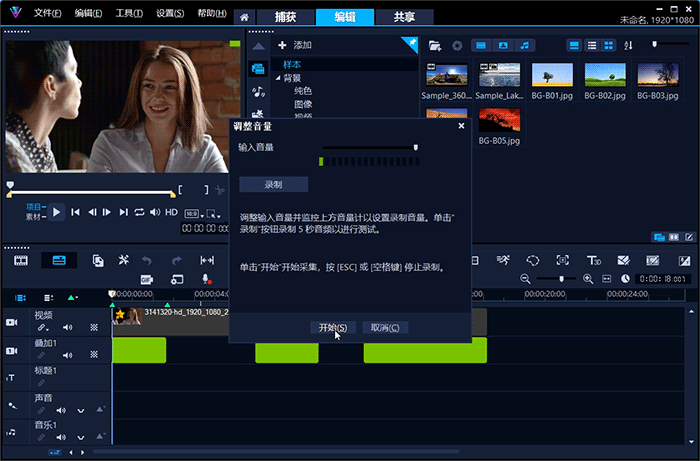Adjust the timeline zoom slider
This screenshot has height=461, width=700.
(x=561, y=279)
